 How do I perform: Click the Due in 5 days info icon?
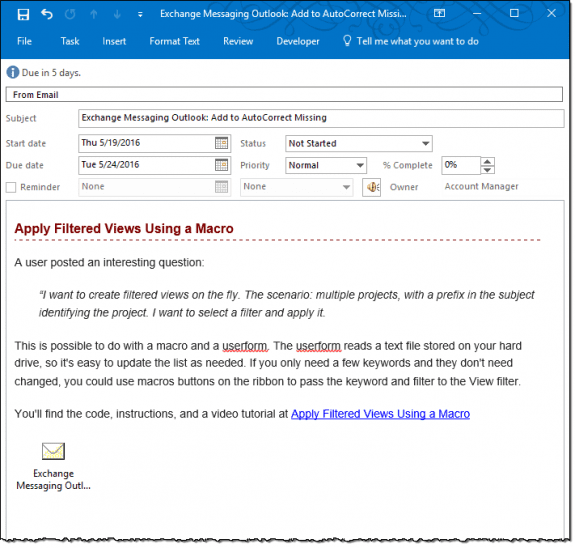[12, 72]
